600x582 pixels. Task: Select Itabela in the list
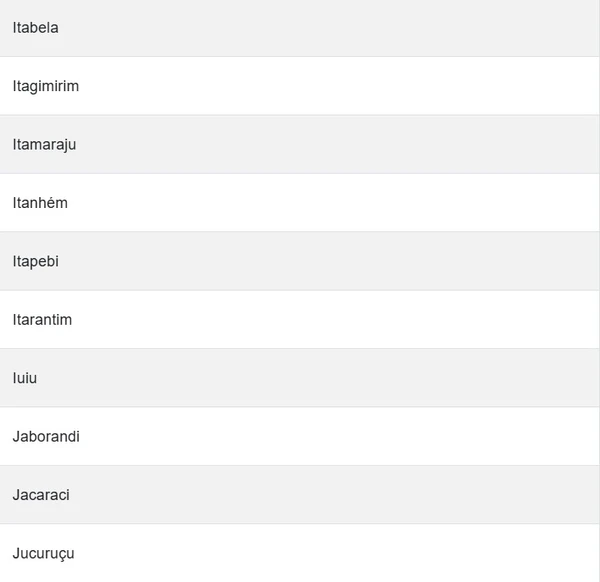pyautogui.click(x=300, y=28)
